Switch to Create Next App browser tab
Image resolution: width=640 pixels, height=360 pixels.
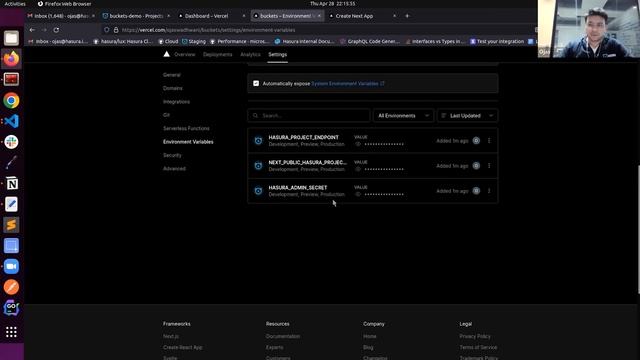pyautogui.click(x=362, y=16)
